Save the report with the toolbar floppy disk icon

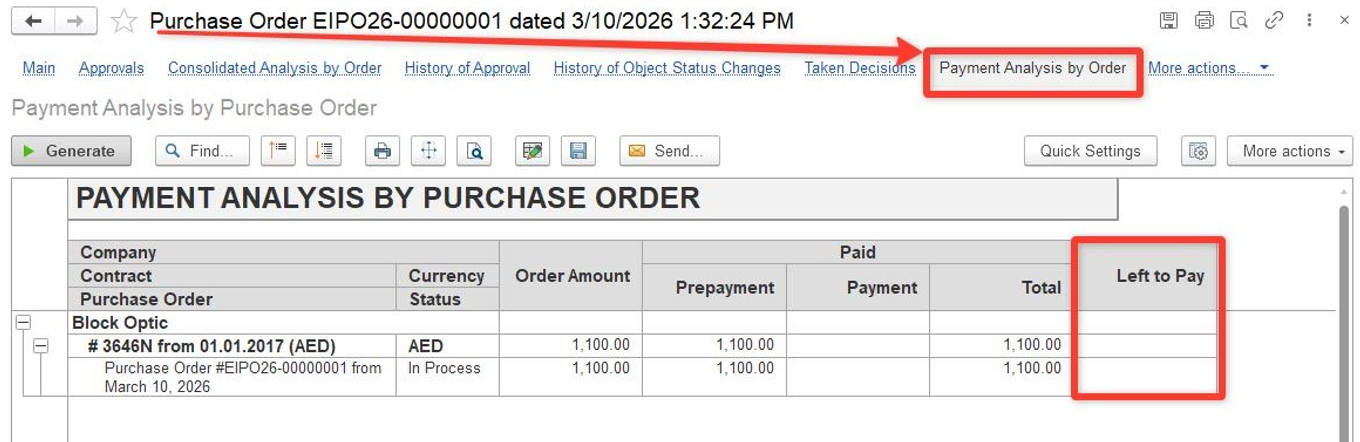tap(578, 151)
